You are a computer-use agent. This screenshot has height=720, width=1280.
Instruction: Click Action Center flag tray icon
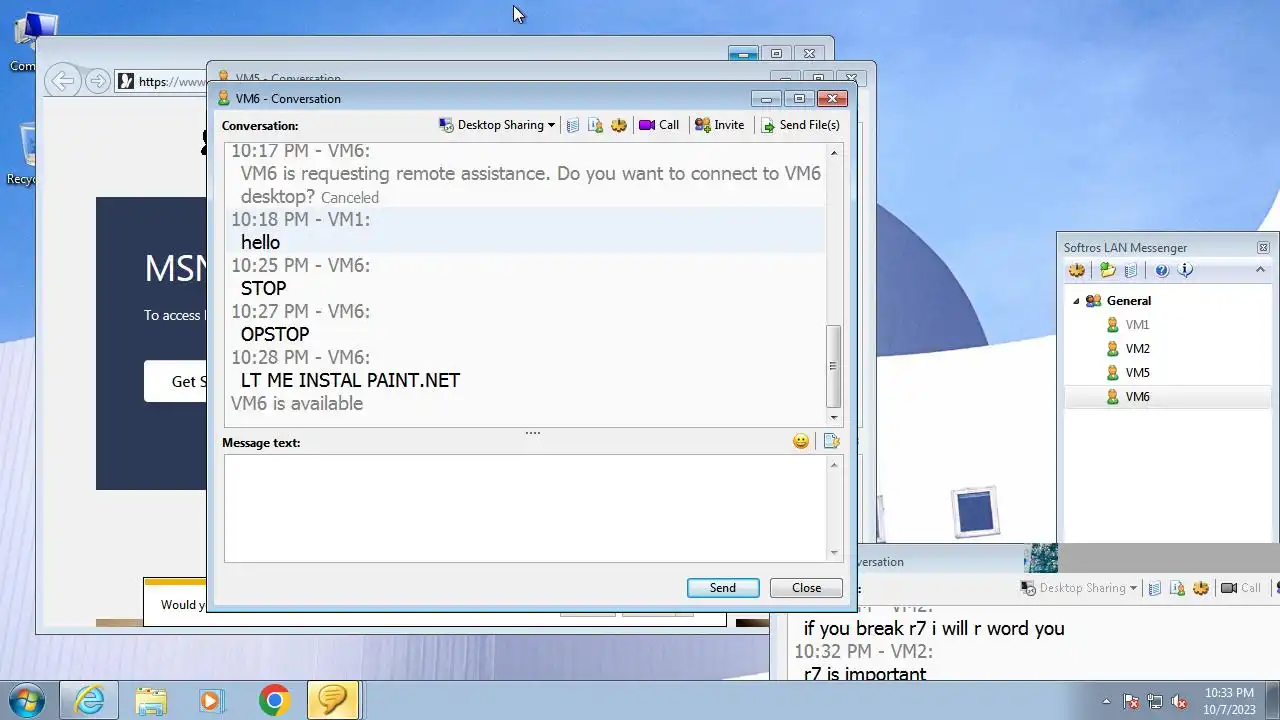tap(1131, 701)
